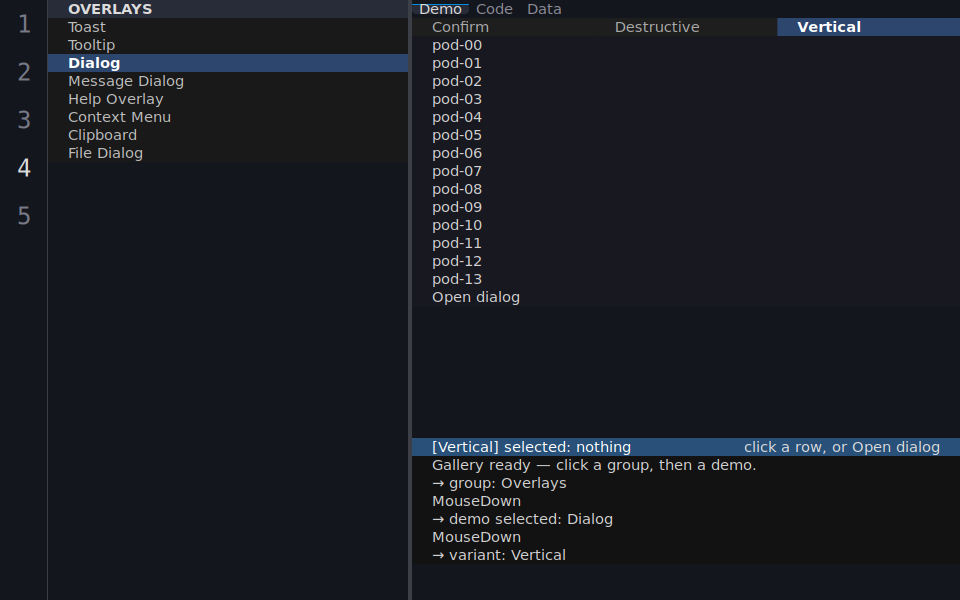Open the Data tab
Viewport: 960px width, 600px height.
click(x=544, y=9)
